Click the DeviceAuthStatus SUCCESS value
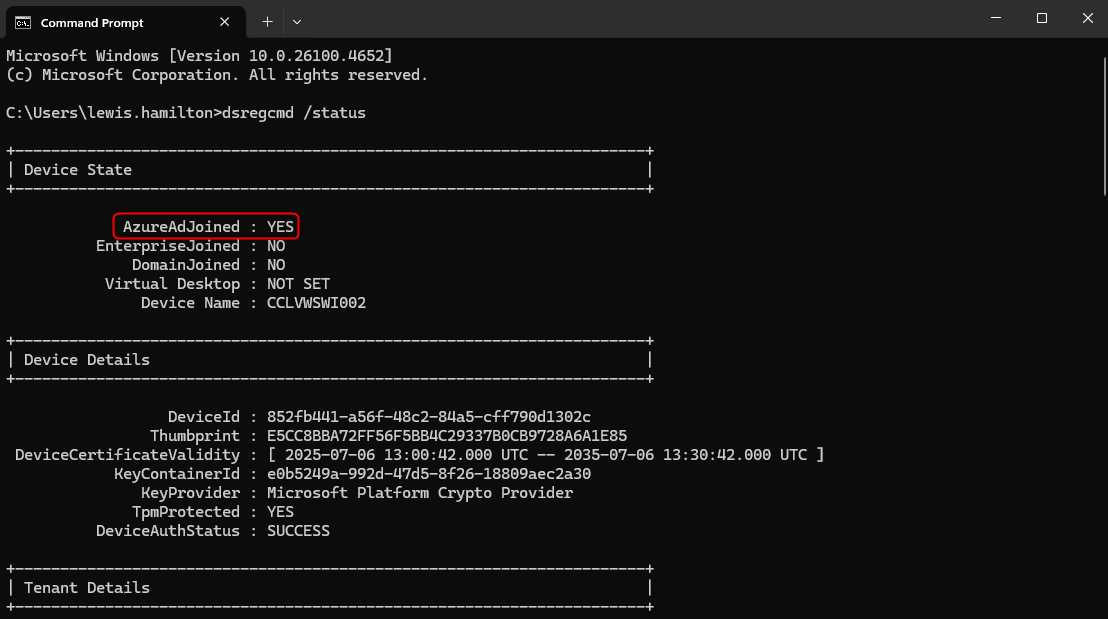This screenshot has height=619, width=1108. (x=298, y=531)
